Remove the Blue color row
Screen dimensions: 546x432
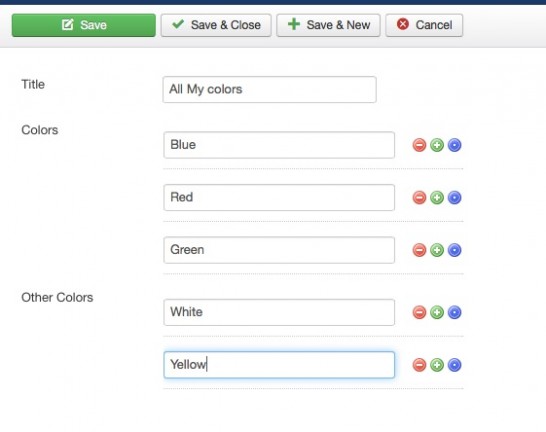(x=419, y=145)
